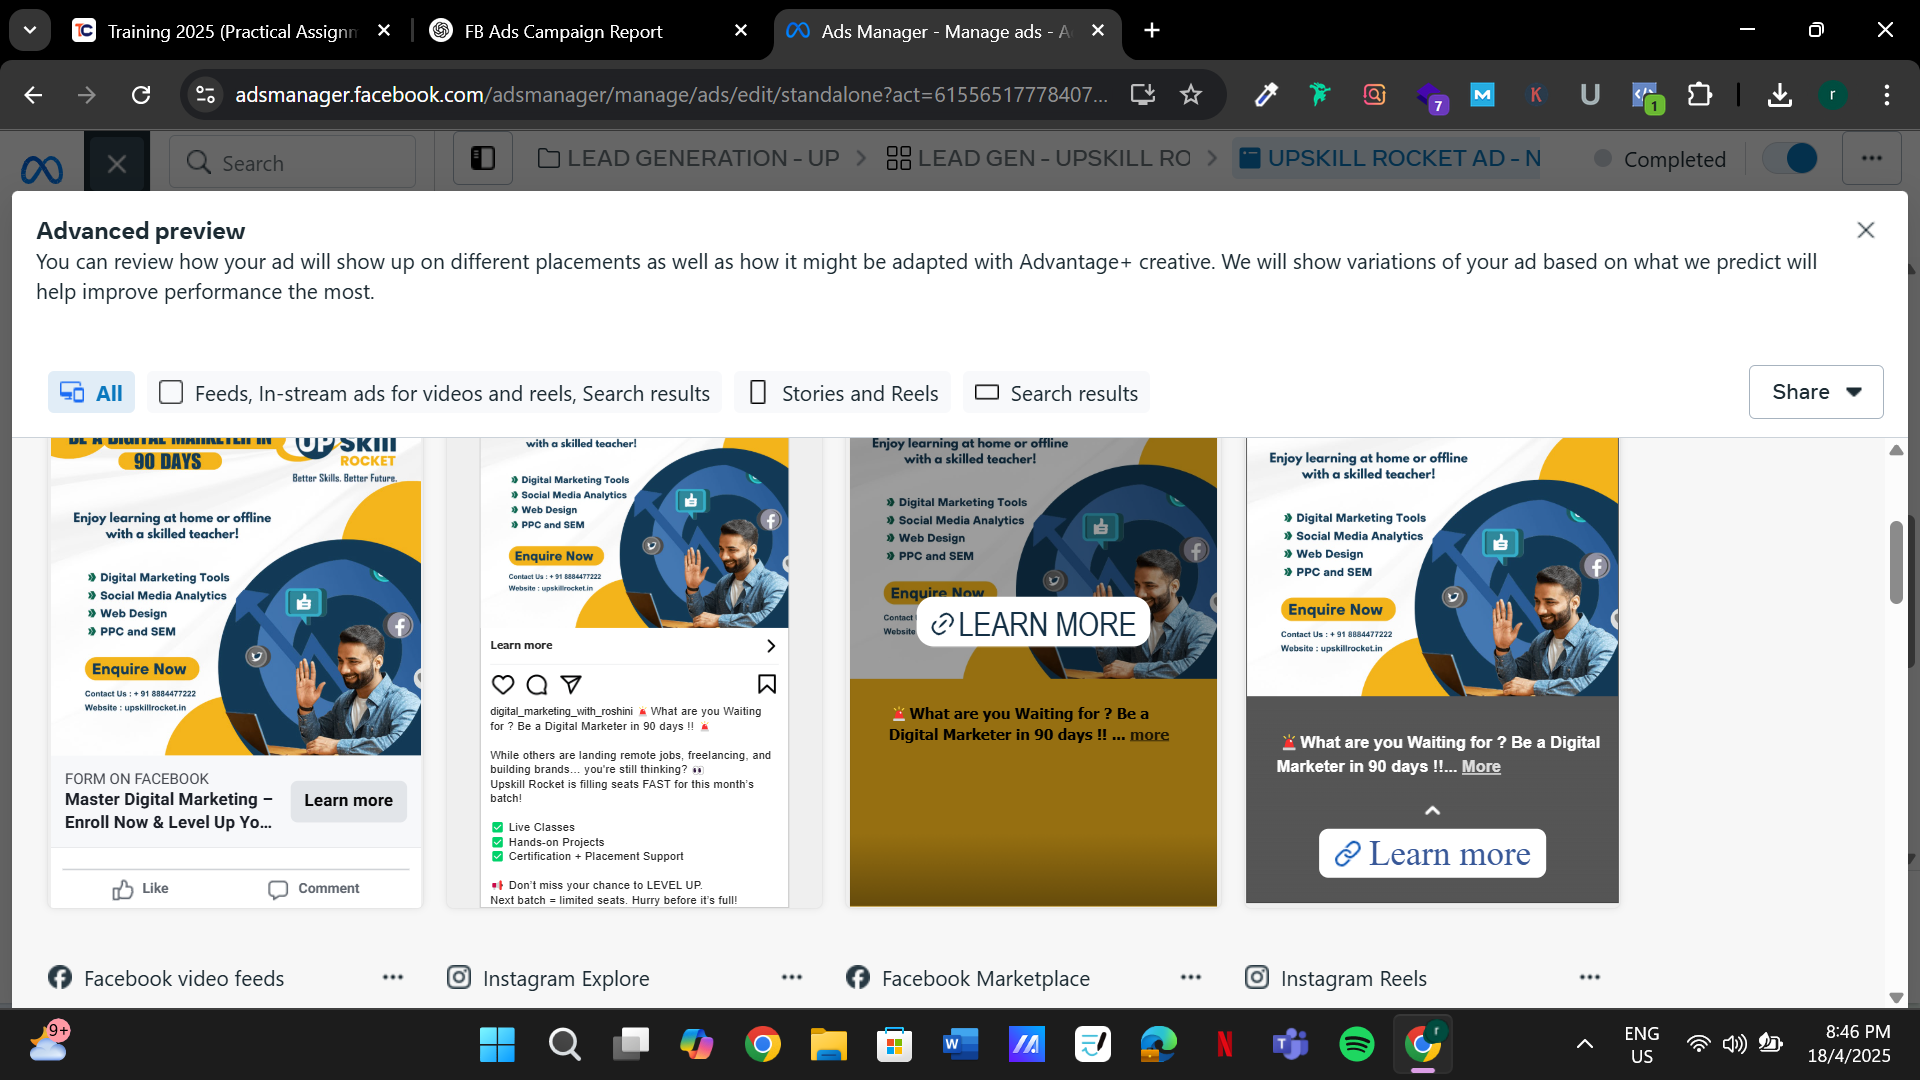Image resolution: width=1920 pixels, height=1080 pixels.
Task: Click the bookmark save icon in Instagram preview
Action: coord(767,684)
